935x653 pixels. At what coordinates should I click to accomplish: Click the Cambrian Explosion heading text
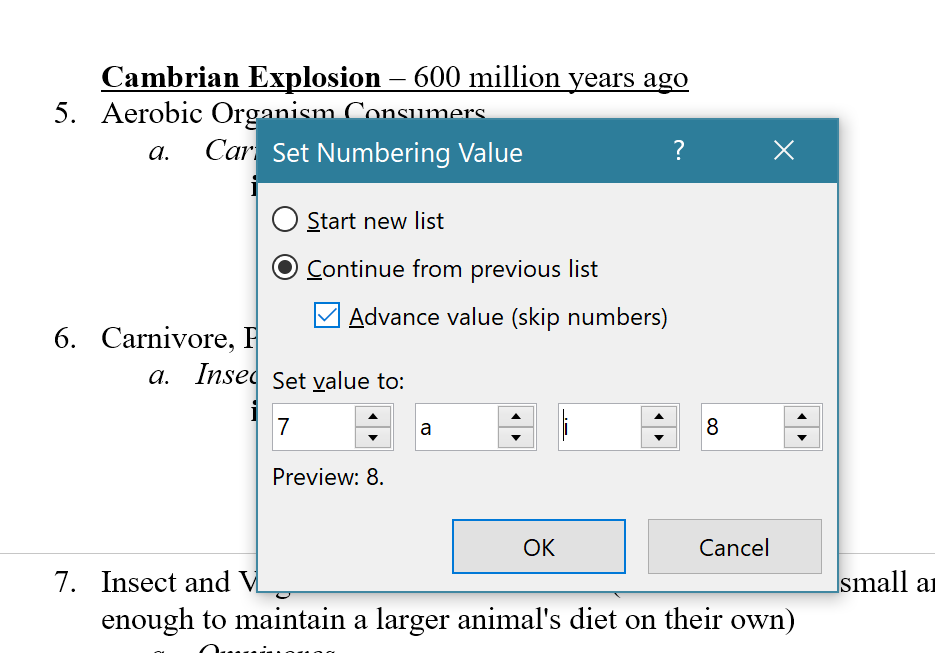click(x=241, y=77)
